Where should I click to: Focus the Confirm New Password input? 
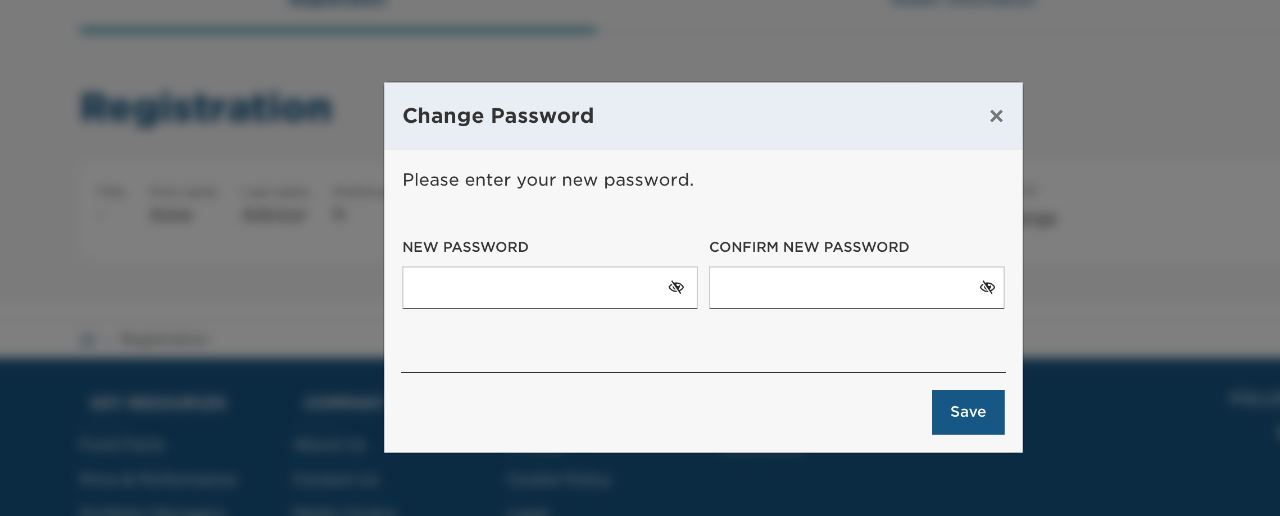841,288
